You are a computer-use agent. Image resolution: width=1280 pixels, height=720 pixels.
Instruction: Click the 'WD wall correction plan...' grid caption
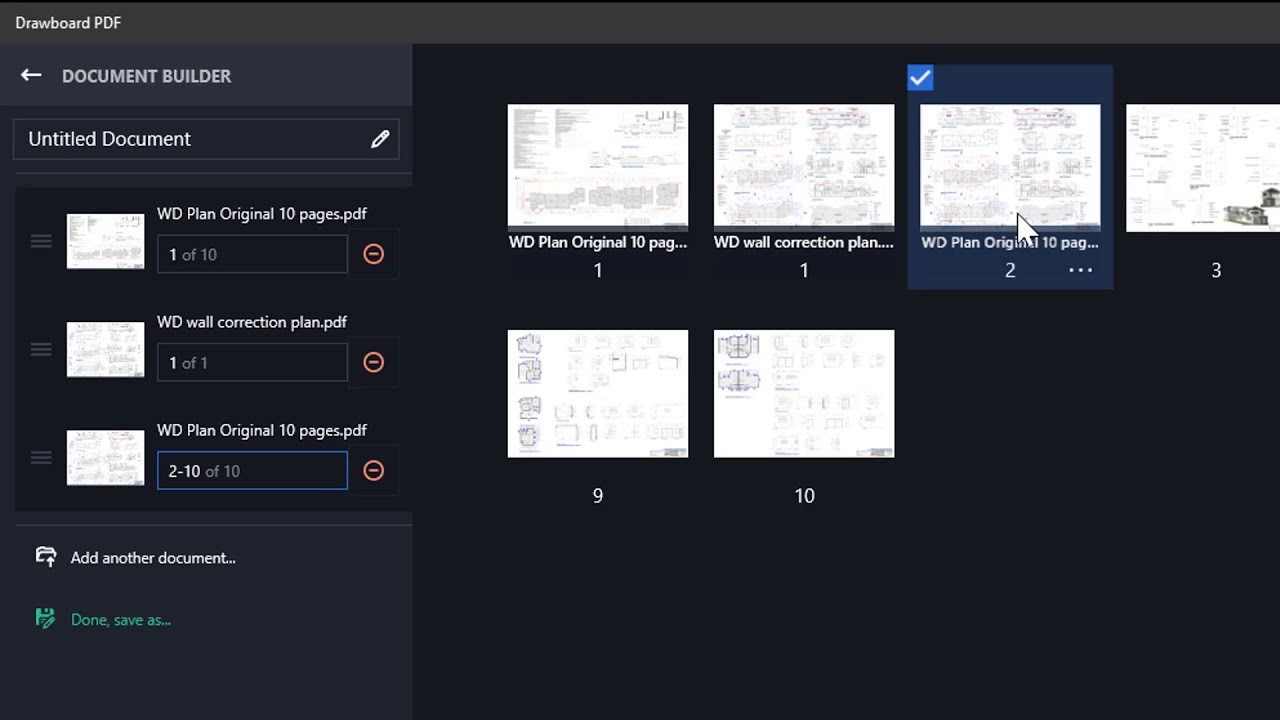(x=804, y=242)
